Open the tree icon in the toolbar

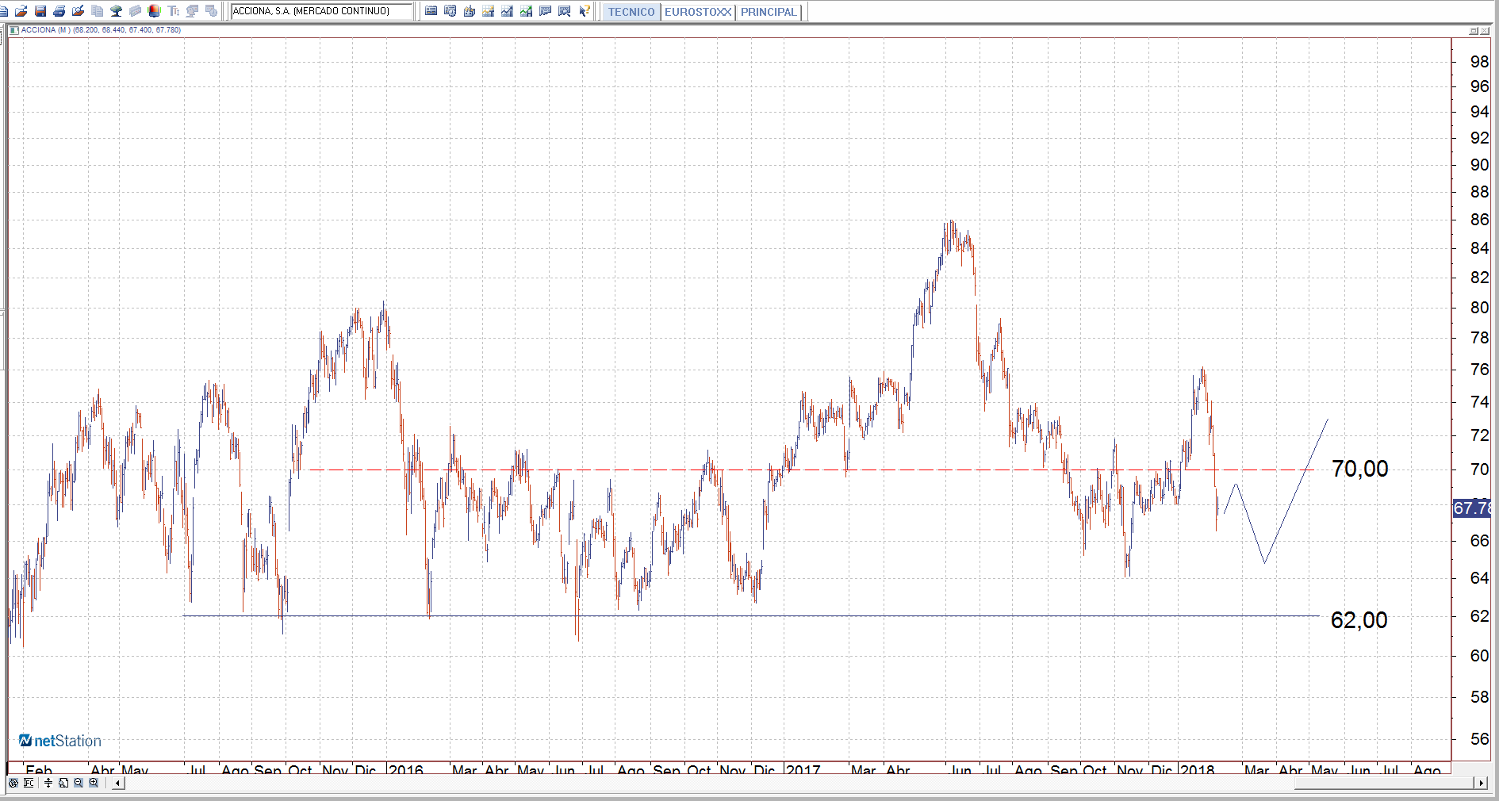pyautogui.click(x=116, y=11)
